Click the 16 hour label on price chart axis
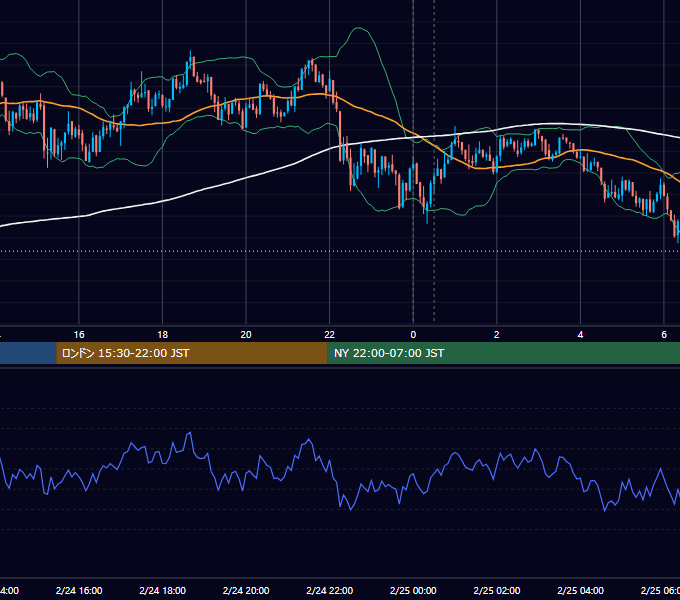680x600 pixels. tap(79, 335)
